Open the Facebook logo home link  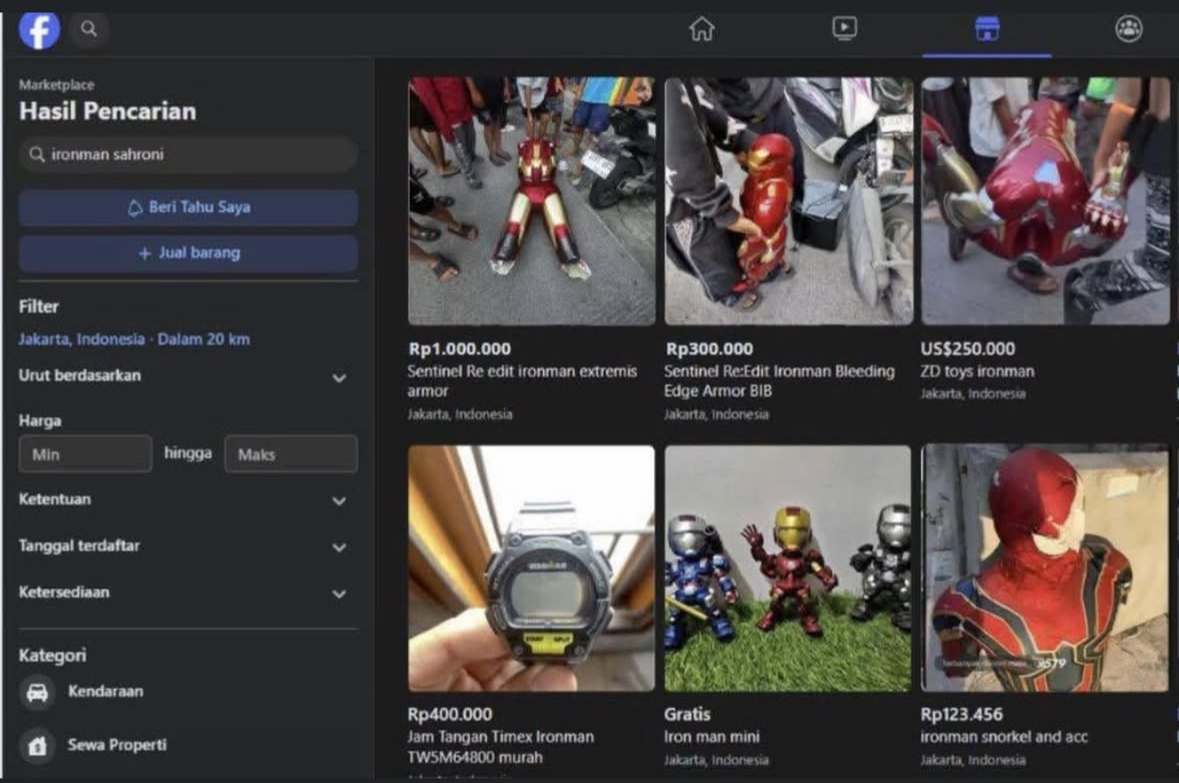point(39,30)
